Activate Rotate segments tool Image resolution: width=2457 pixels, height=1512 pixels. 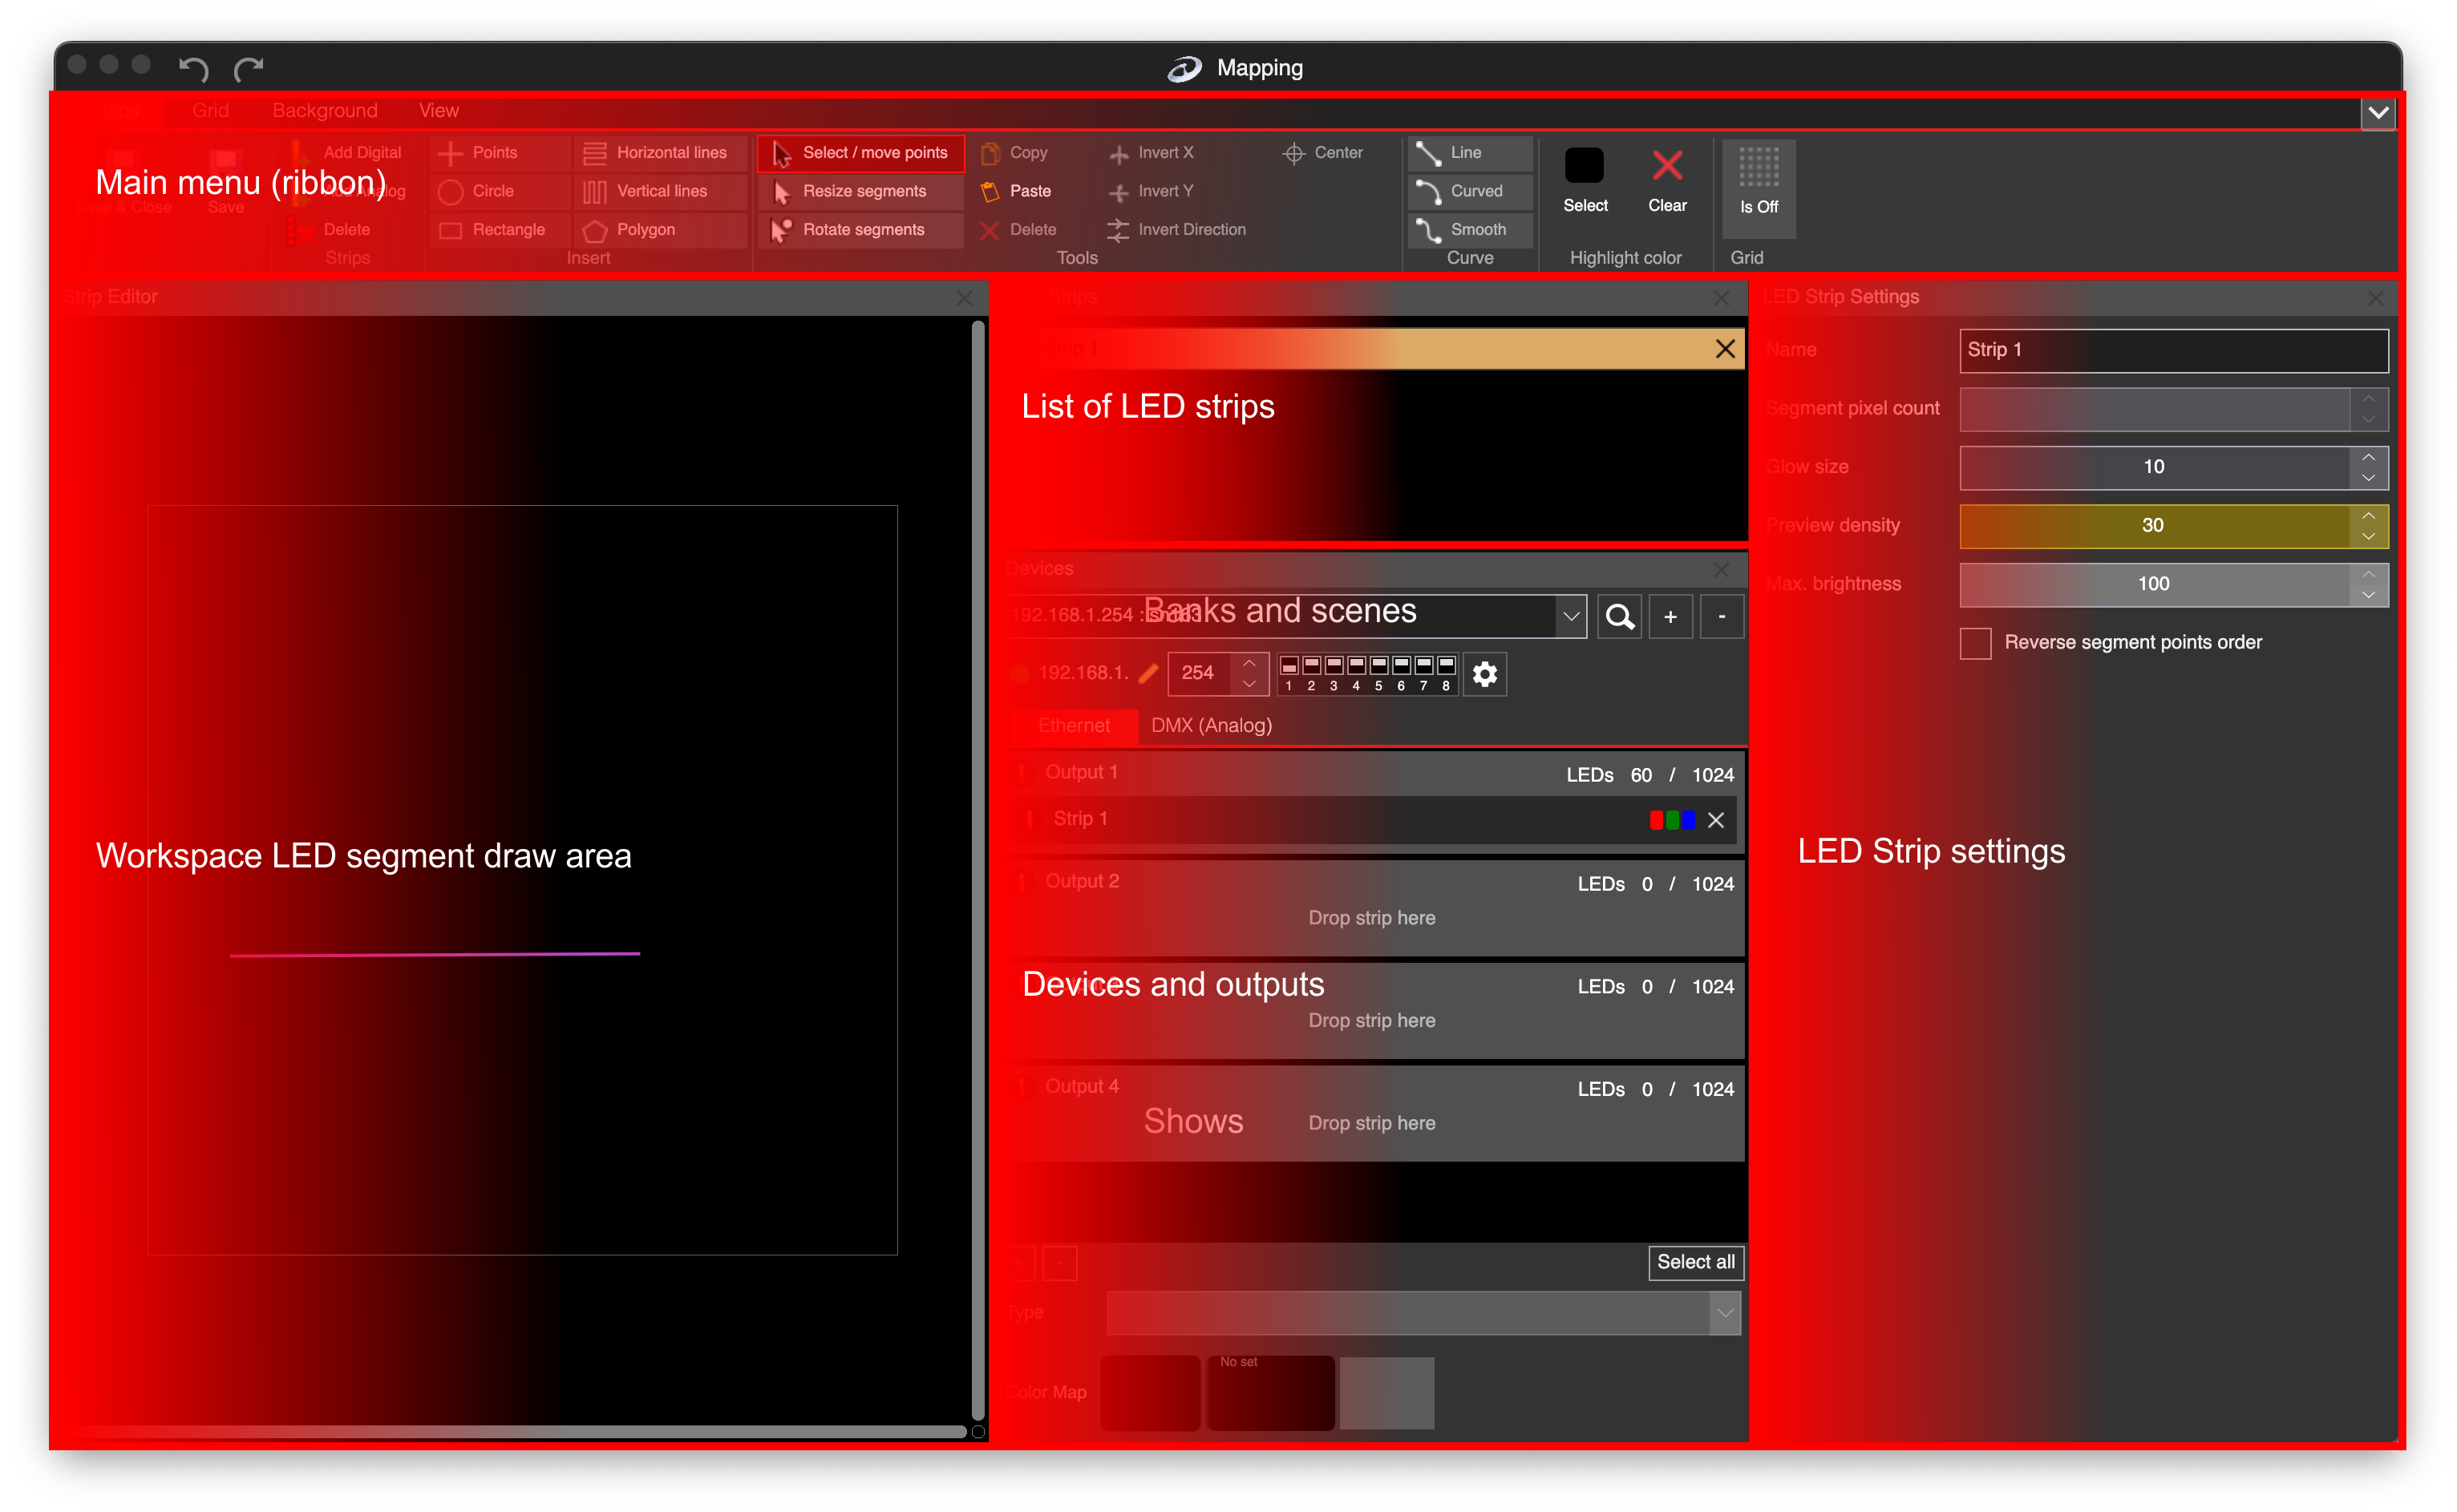860,229
